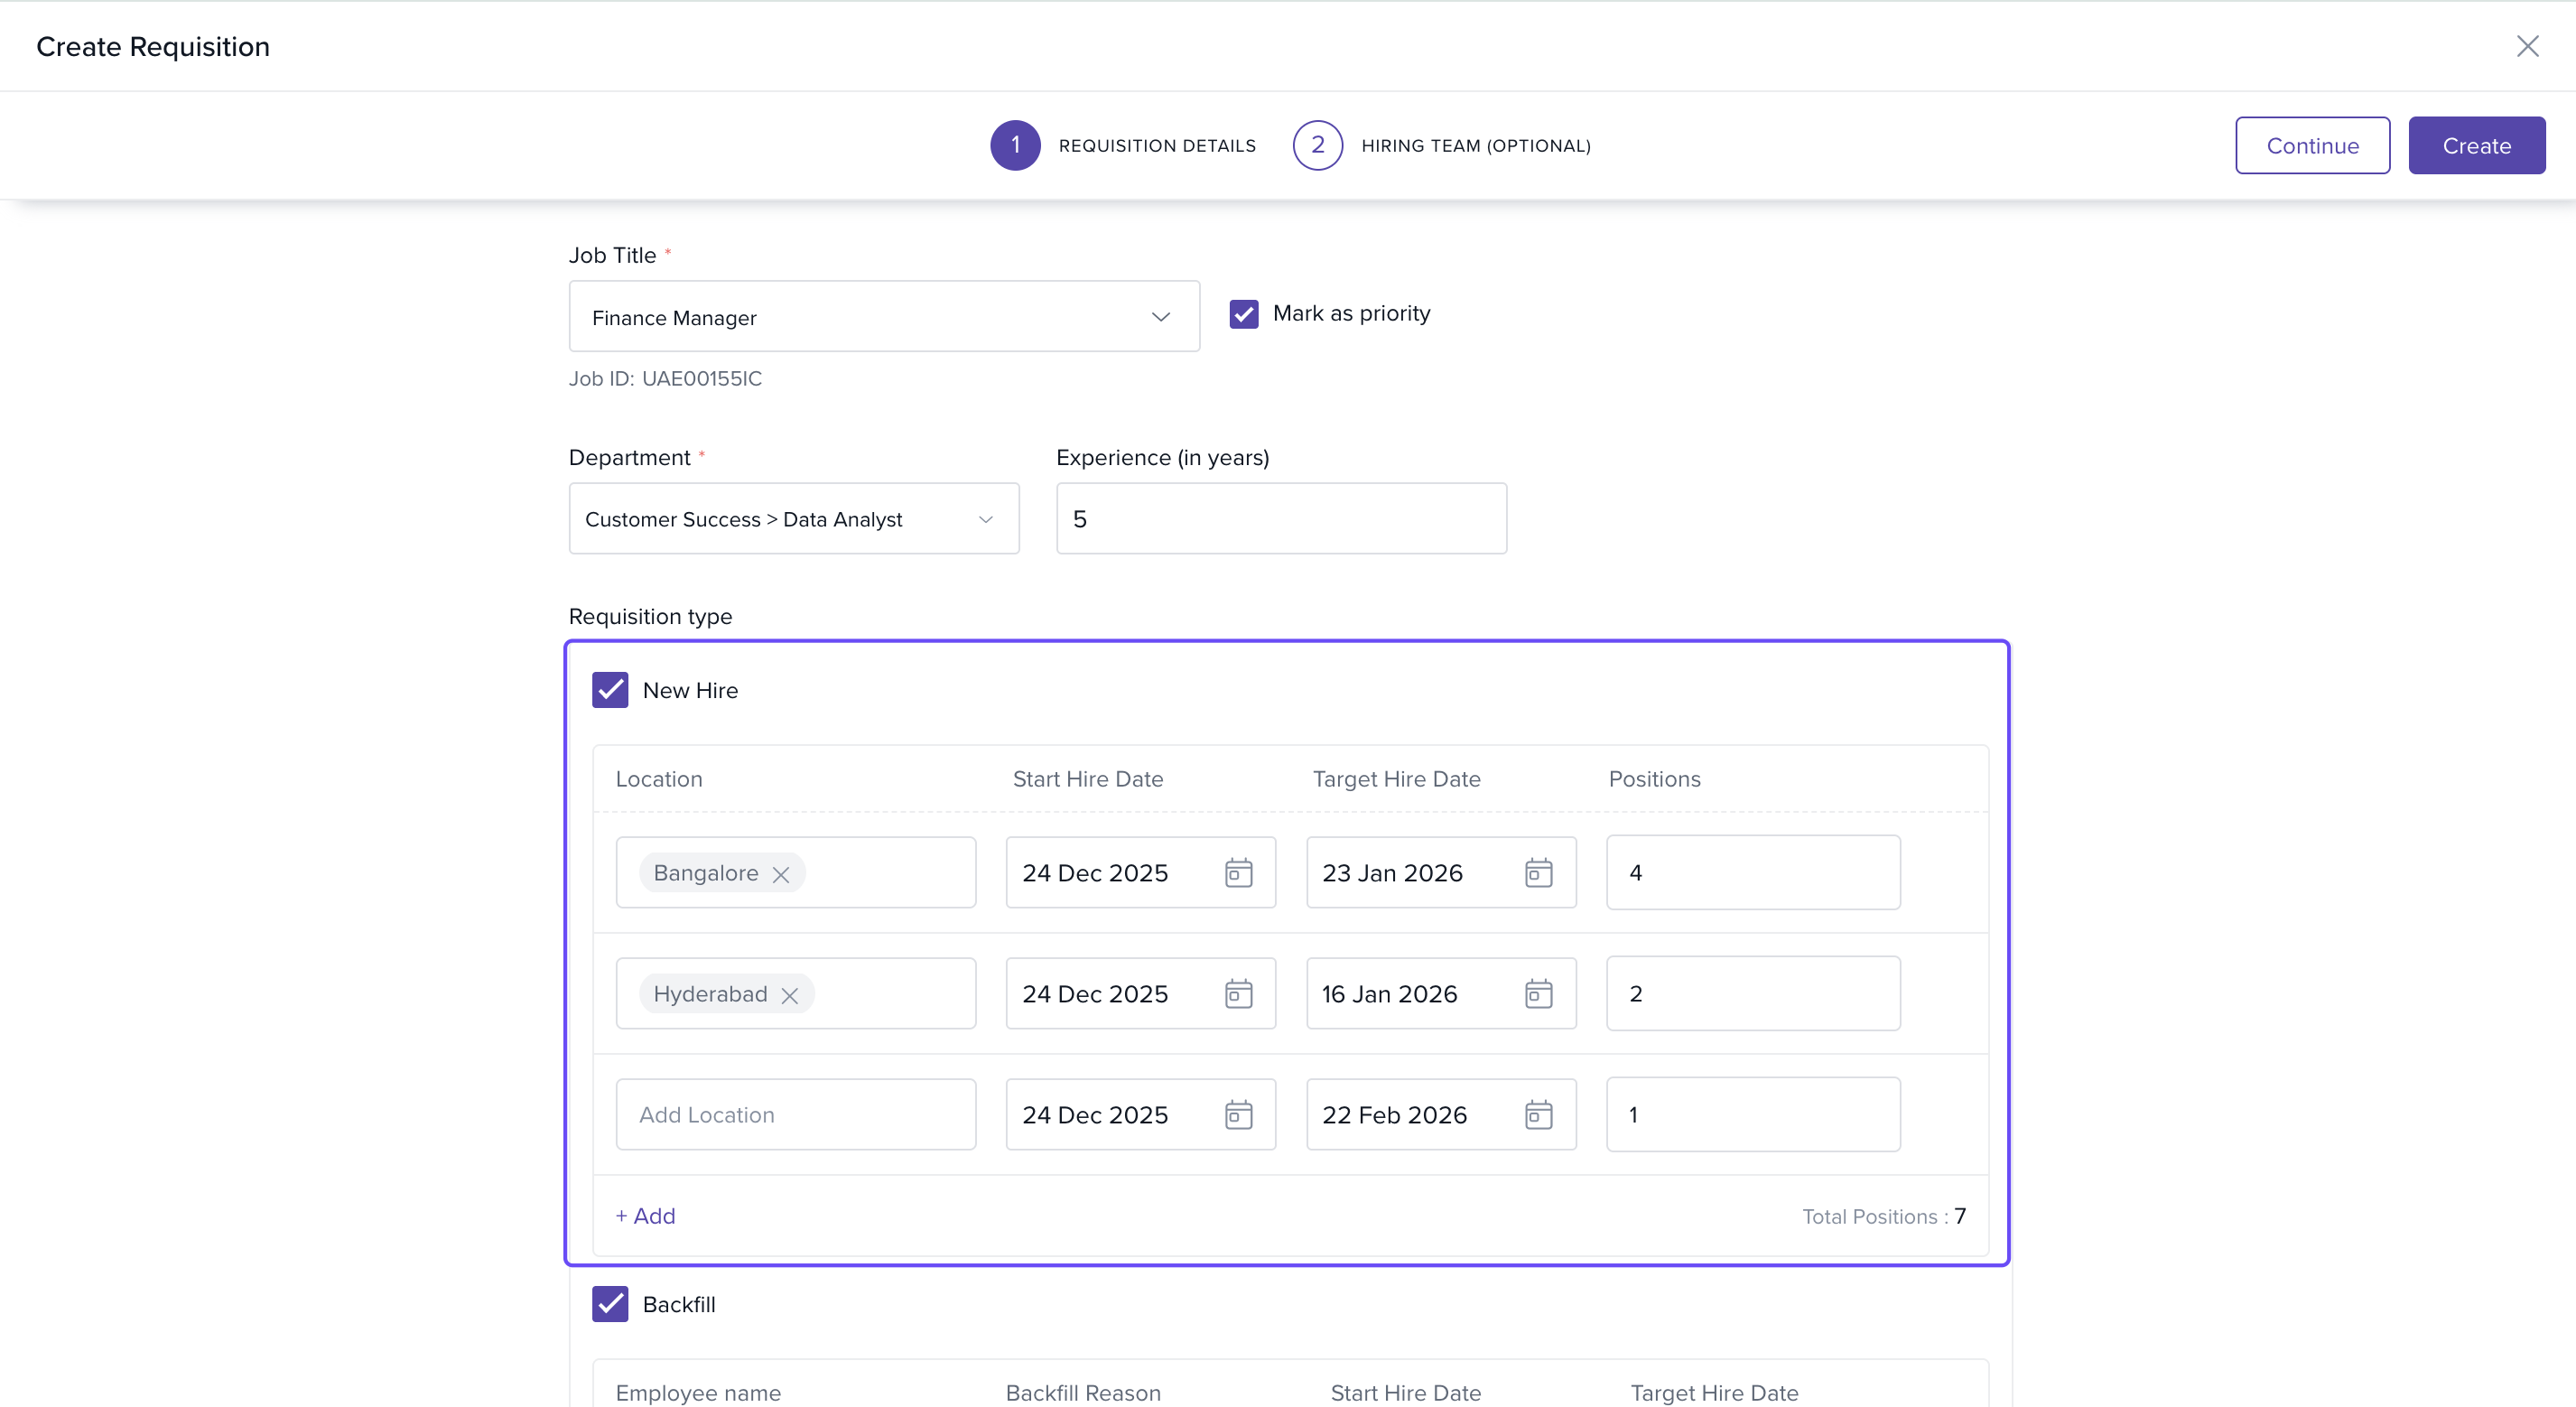This screenshot has width=2576, height=1407.
Task: Switch to step 2 Hiring Team
Action: tap(1317, 145)
